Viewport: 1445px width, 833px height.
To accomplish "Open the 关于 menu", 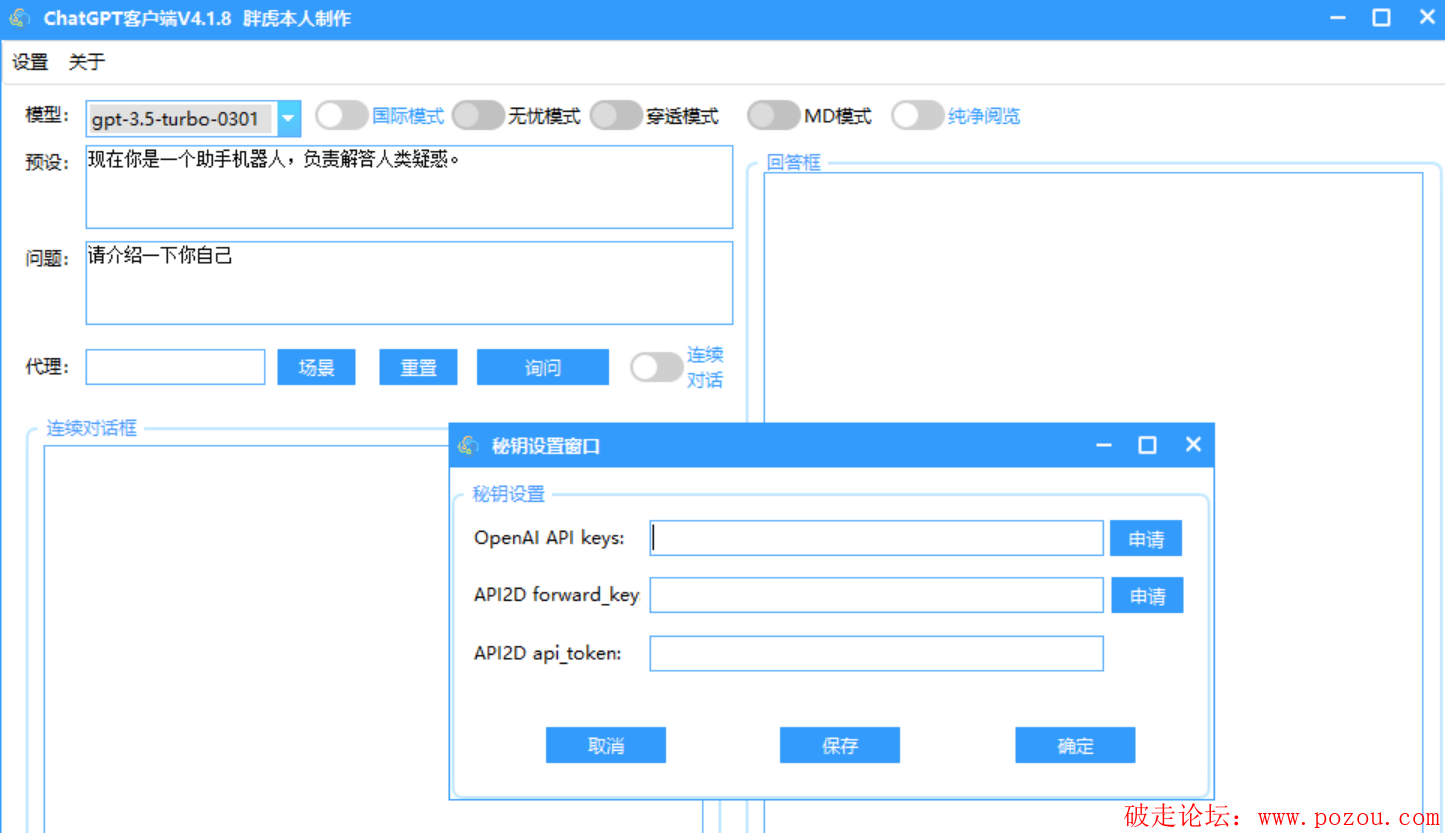I will click(x=87, y=62).
